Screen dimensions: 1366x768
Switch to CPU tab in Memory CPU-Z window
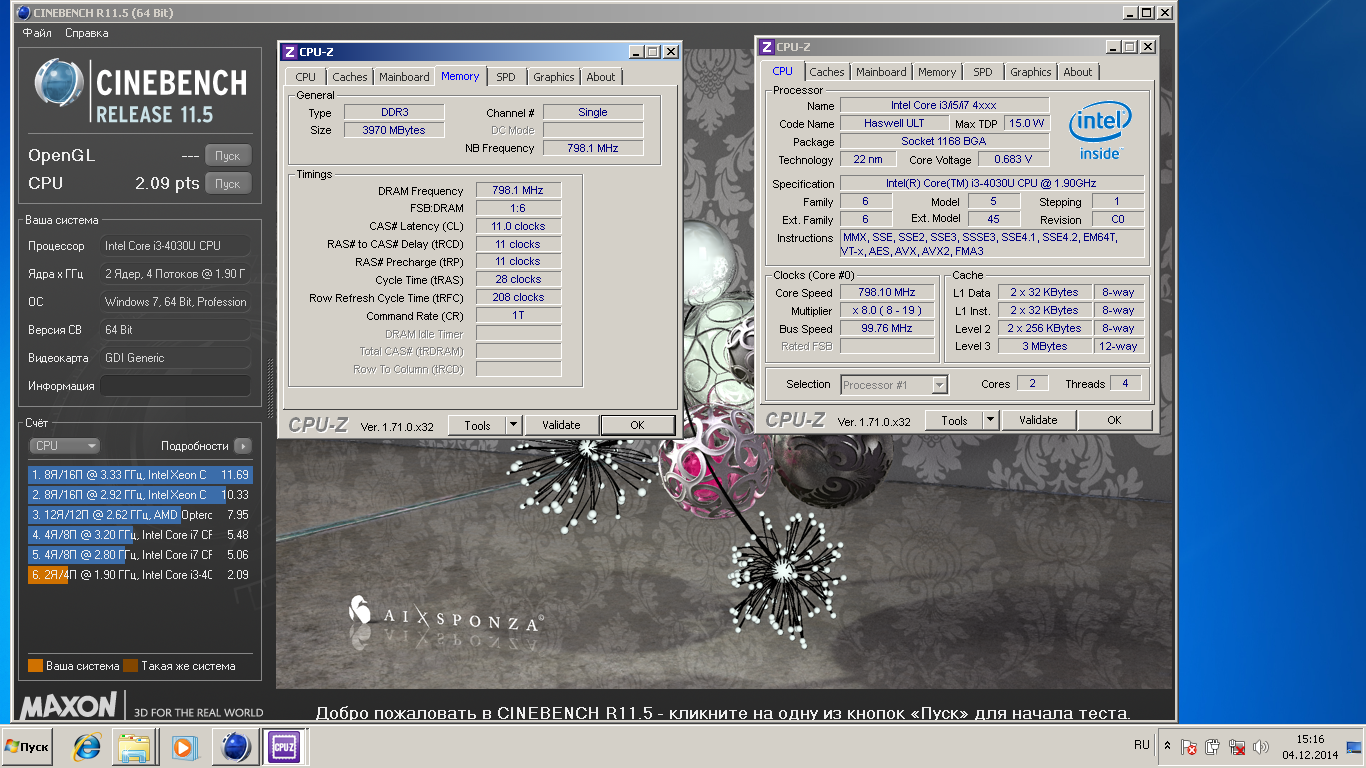click(x=306, y=77)
